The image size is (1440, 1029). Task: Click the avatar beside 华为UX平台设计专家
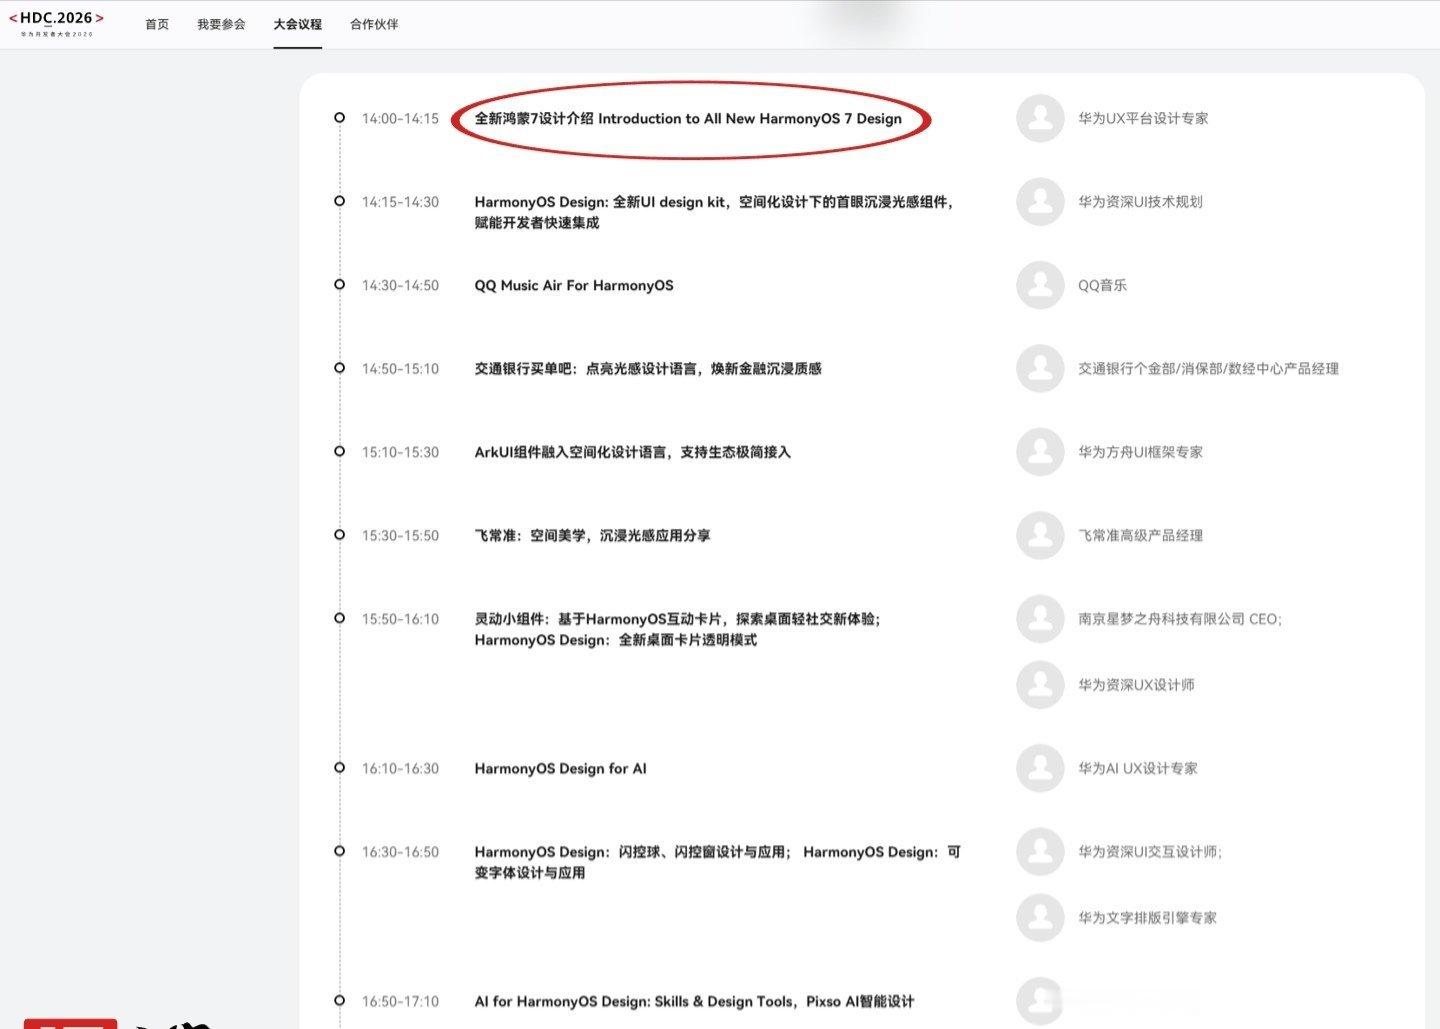(1040, 118)
